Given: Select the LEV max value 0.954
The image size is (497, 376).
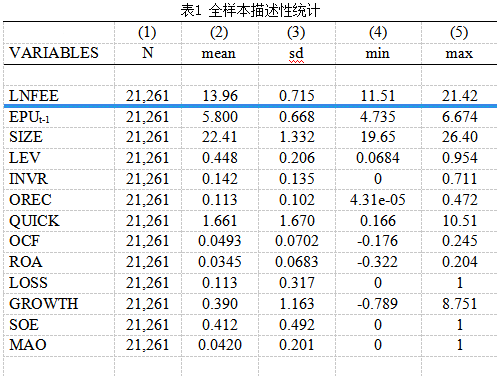Looking at the screenshot, I should click(x=460, y=158).
